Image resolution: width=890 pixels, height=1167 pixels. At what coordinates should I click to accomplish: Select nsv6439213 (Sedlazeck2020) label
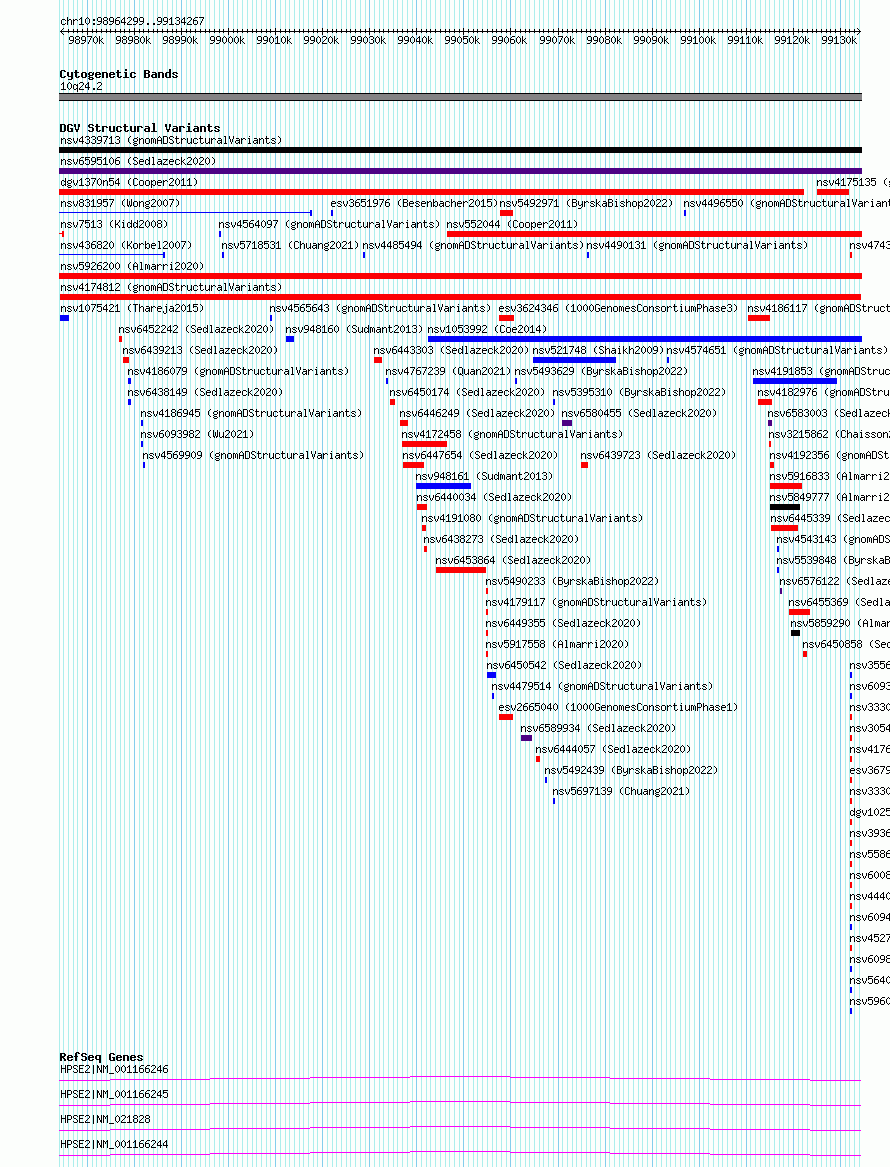200,350
